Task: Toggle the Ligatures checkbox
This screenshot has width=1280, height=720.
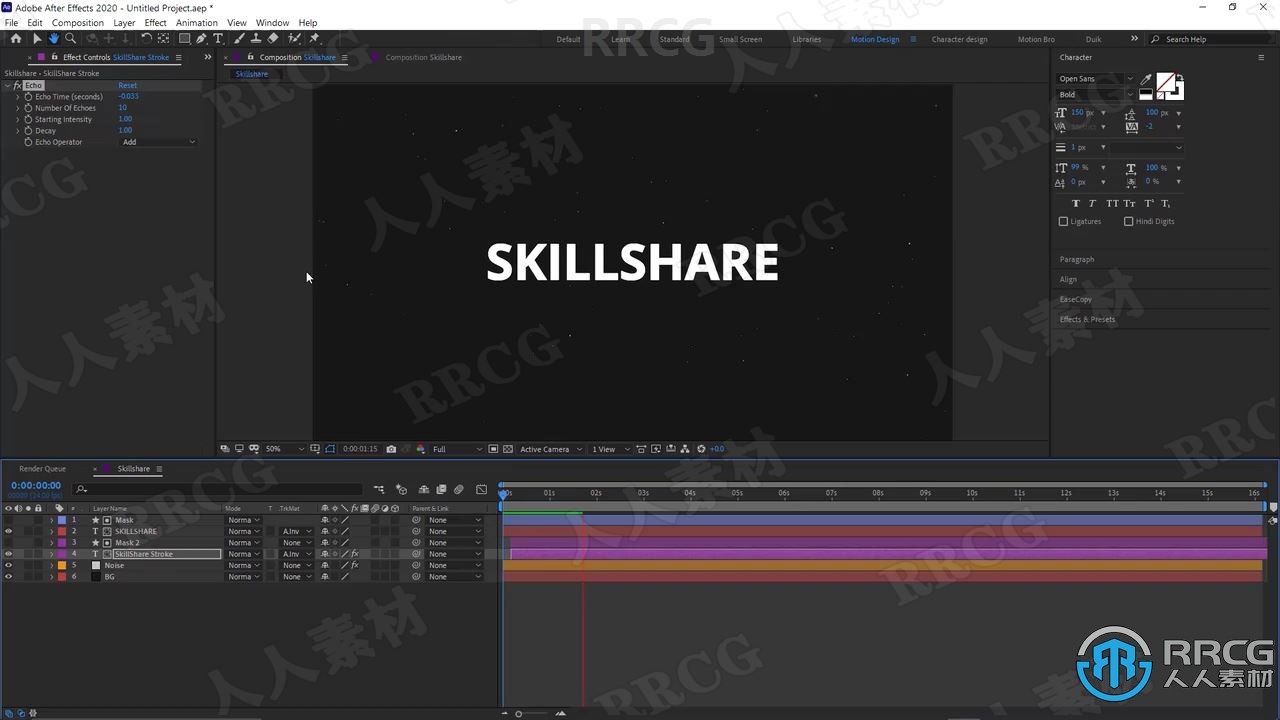Action: coord(1063,221)
